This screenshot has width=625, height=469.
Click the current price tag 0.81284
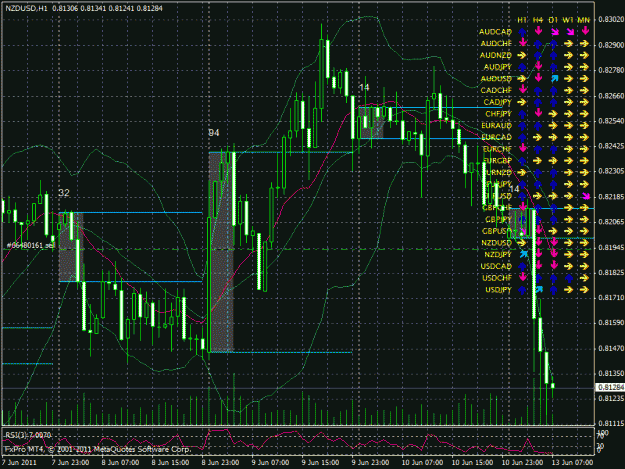[610, 387]
